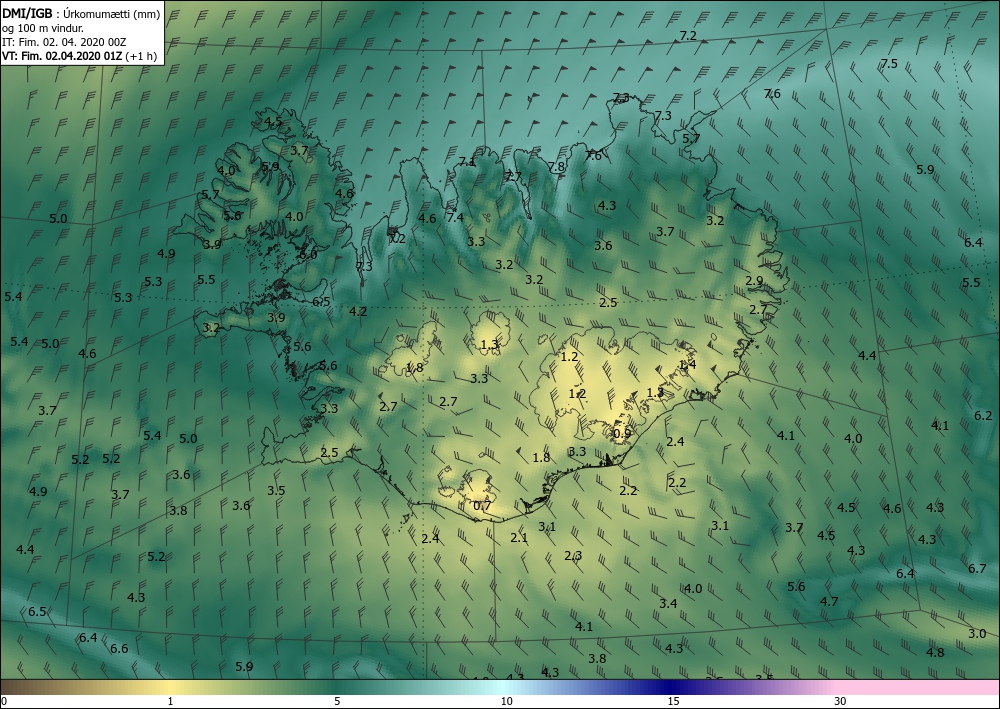Select the 4.2 value label

pos(358,312)
